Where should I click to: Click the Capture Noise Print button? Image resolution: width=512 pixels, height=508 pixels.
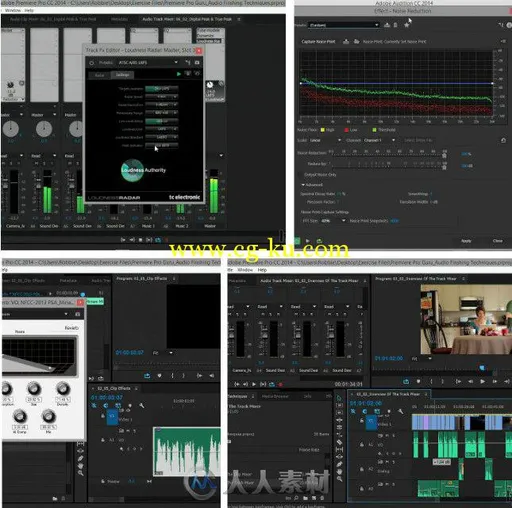coord(318,42)
